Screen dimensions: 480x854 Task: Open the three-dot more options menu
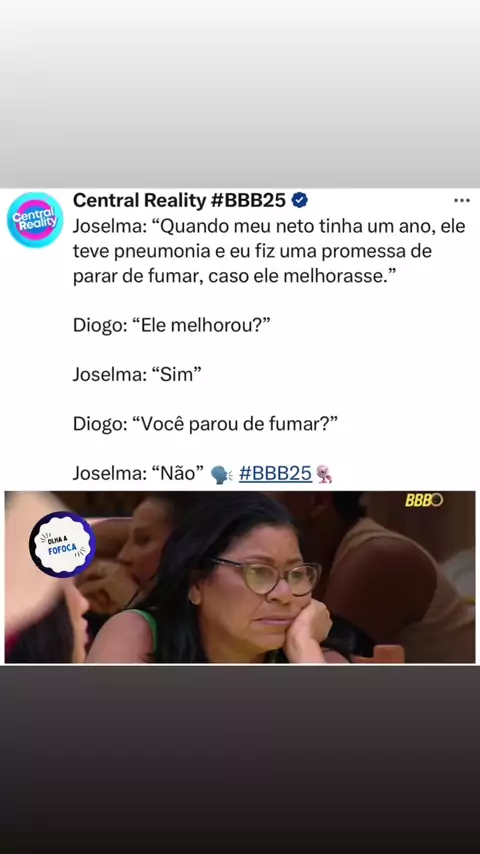[461, 200]
